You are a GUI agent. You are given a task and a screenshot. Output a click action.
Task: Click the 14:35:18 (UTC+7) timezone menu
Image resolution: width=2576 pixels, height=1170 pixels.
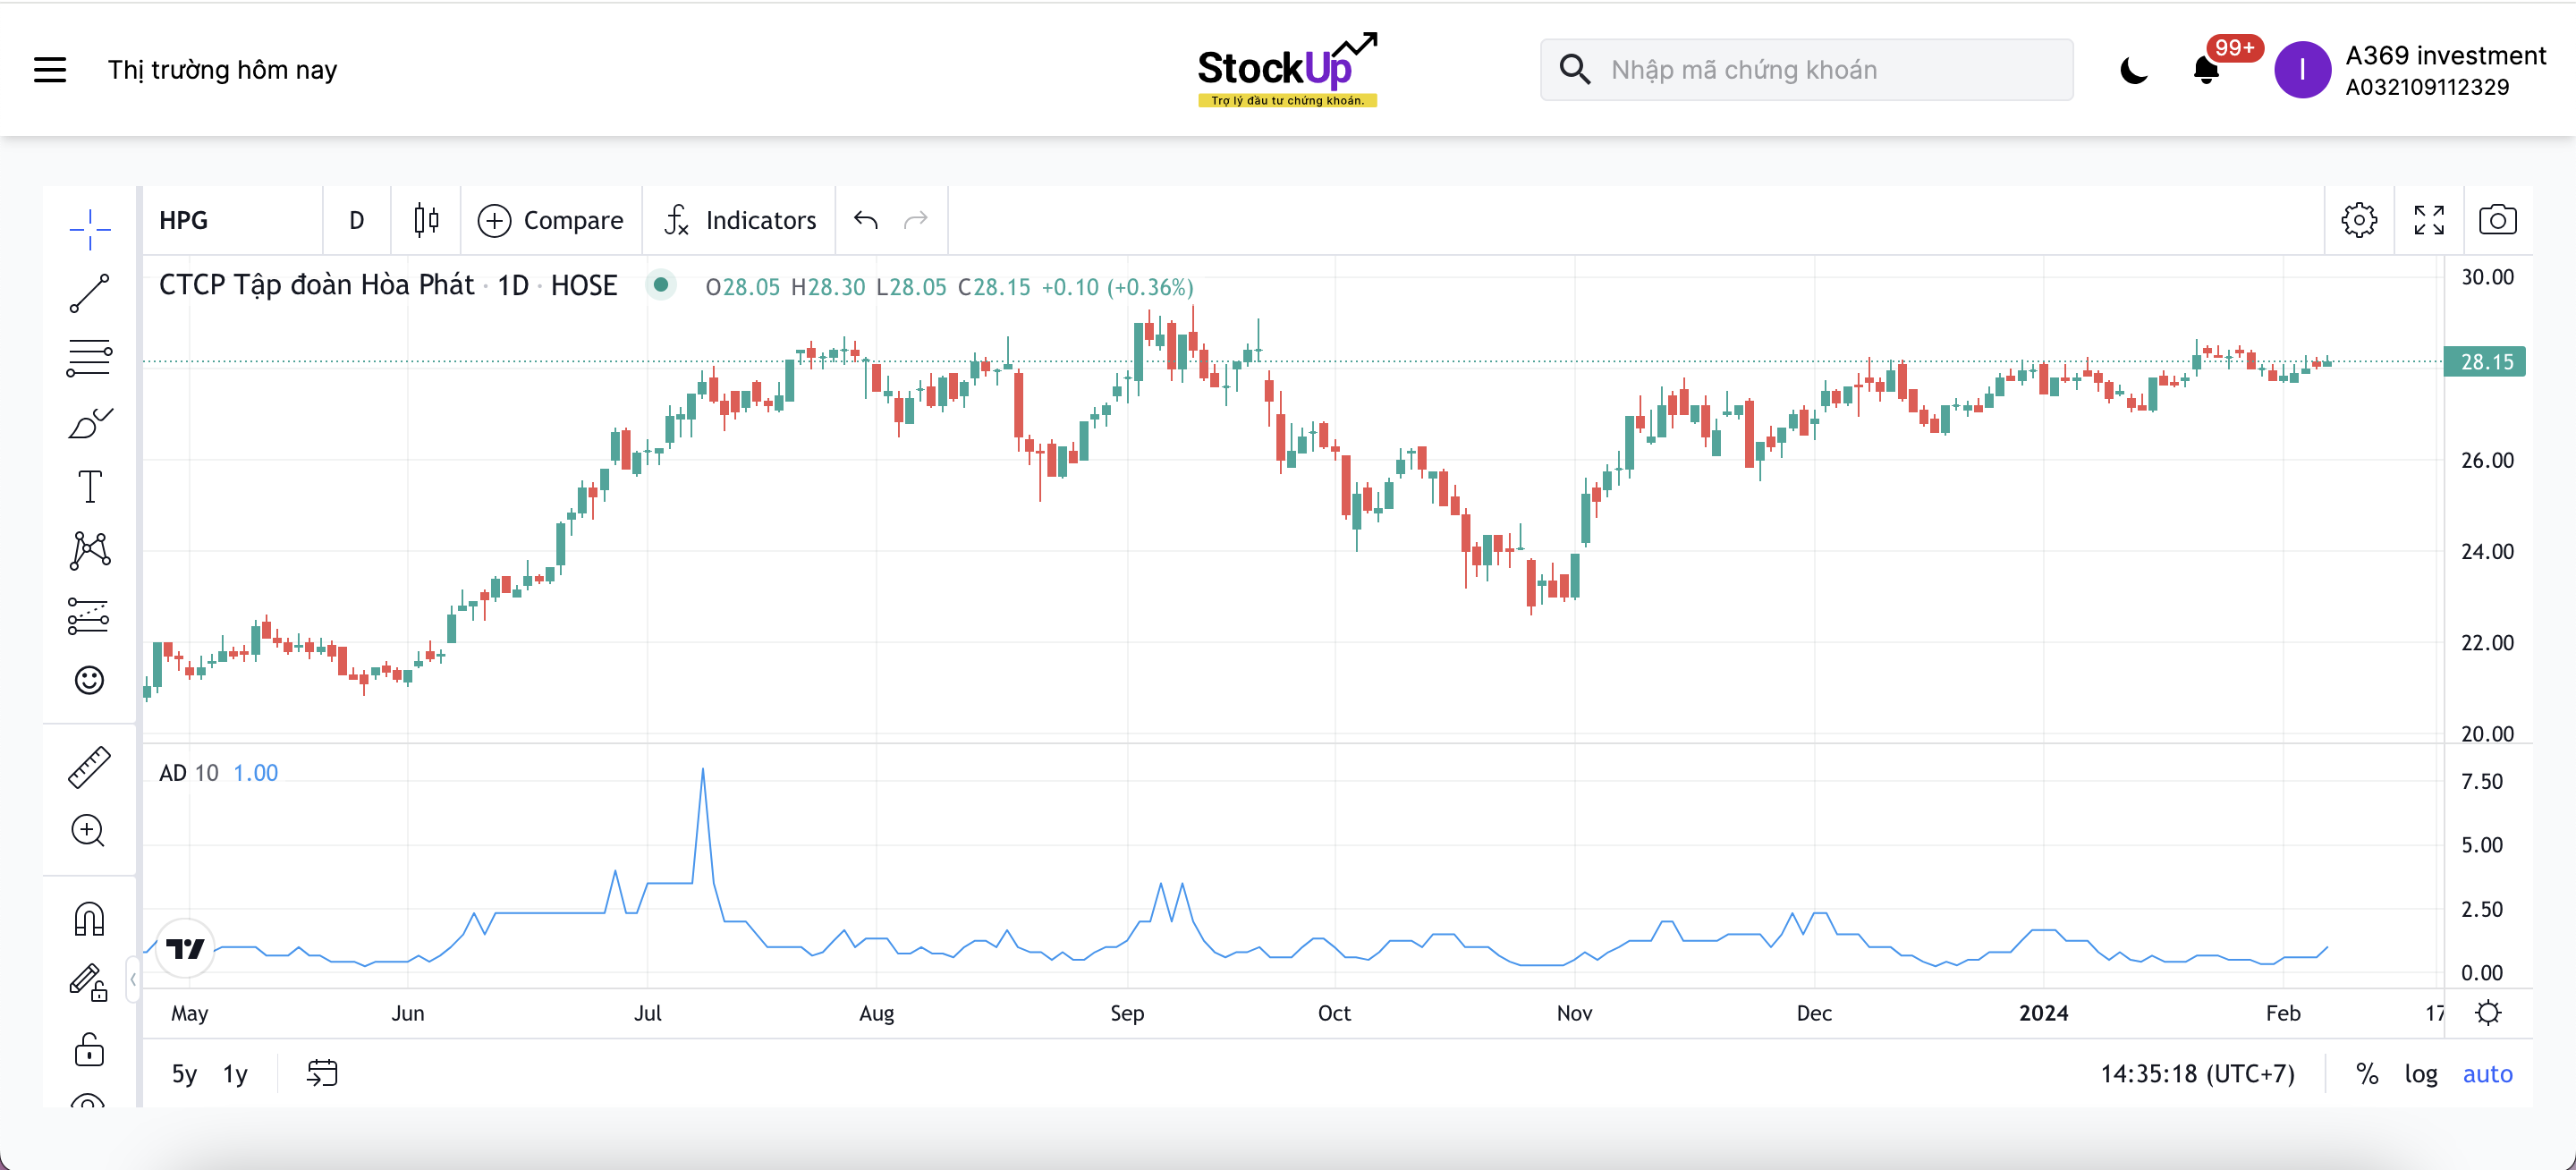[x=2198, y=1074]
